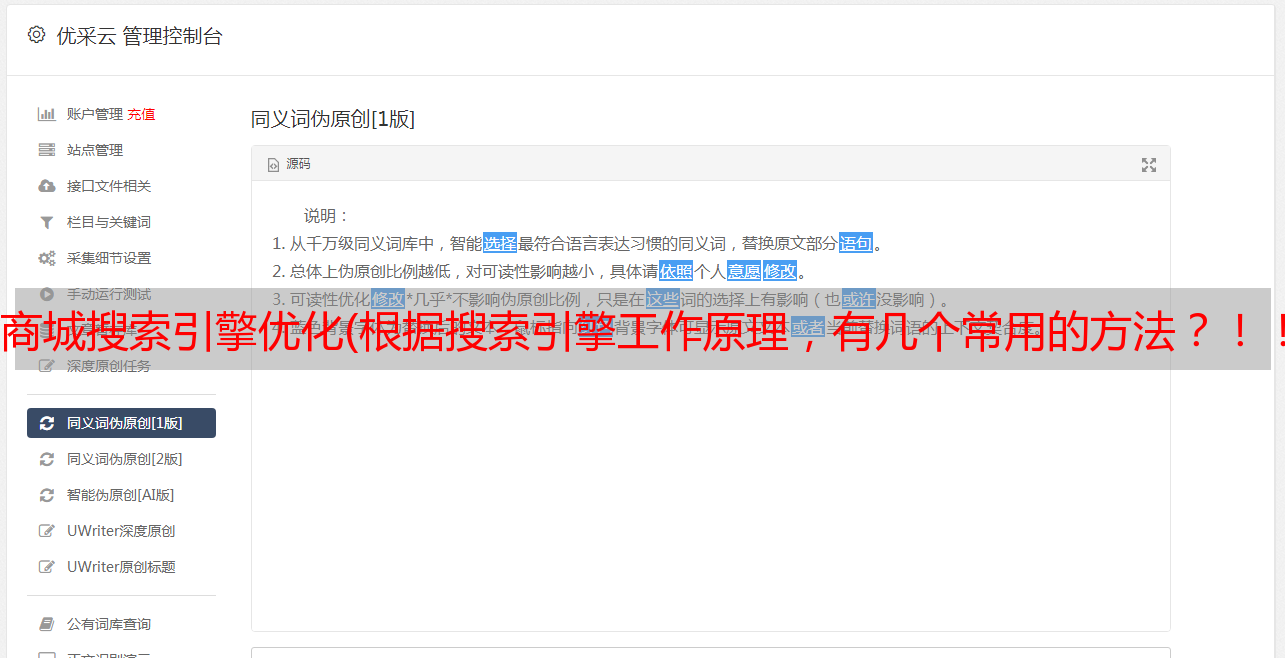Click the red 充值 recharge link

coord(141,114)
